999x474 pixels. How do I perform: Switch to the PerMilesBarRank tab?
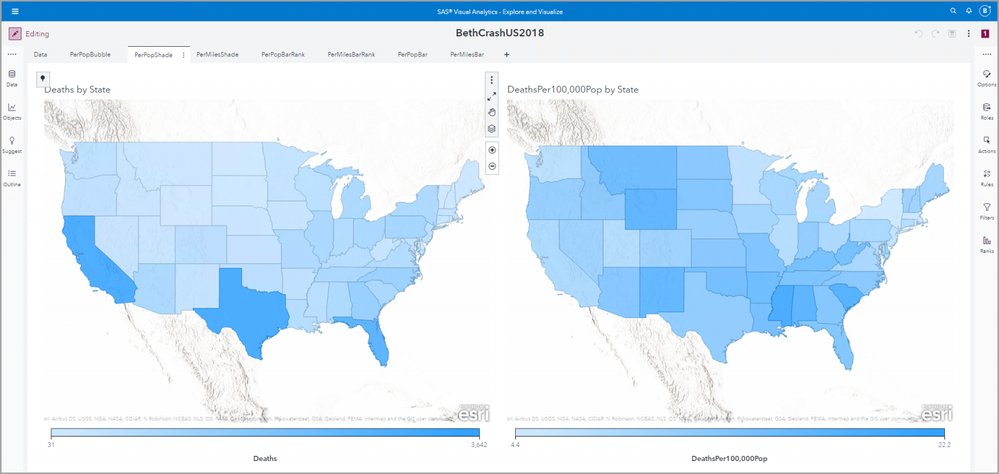[351, 55]
